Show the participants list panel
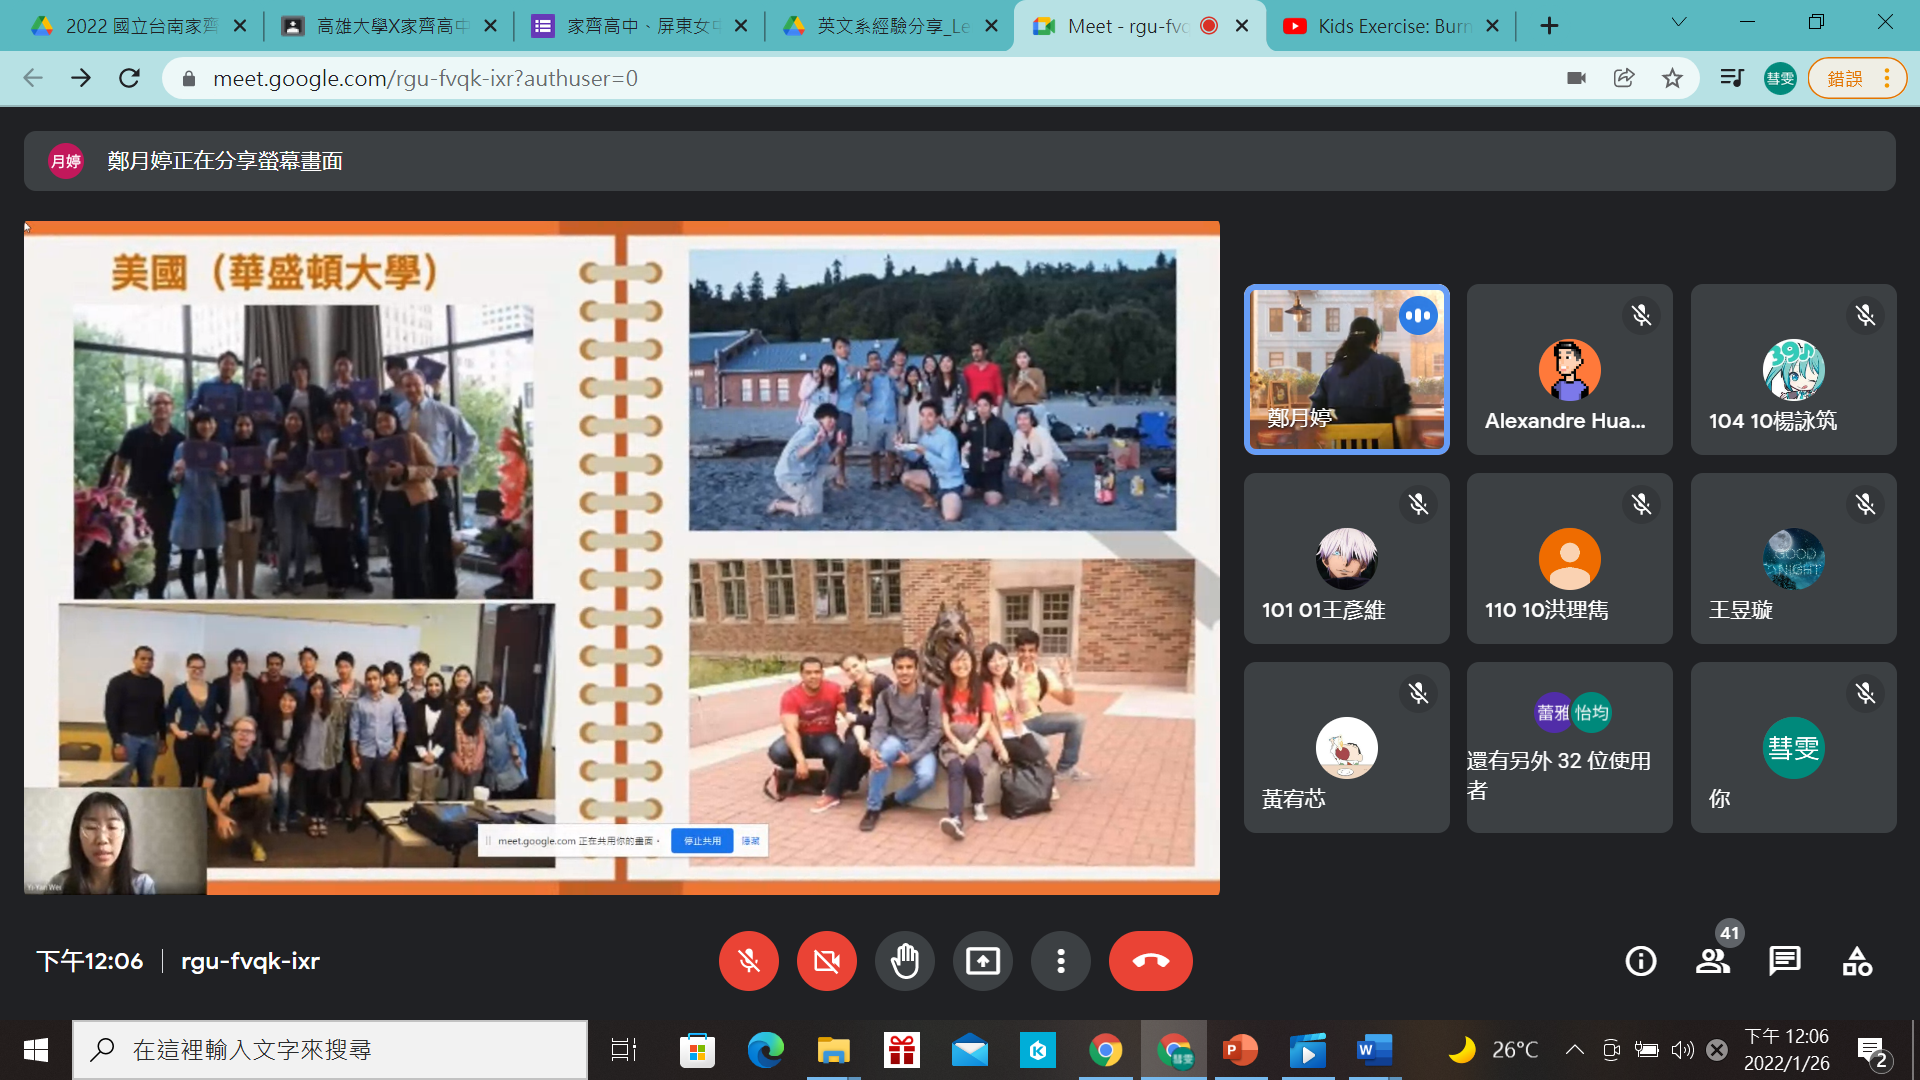 coord(1712,961)
